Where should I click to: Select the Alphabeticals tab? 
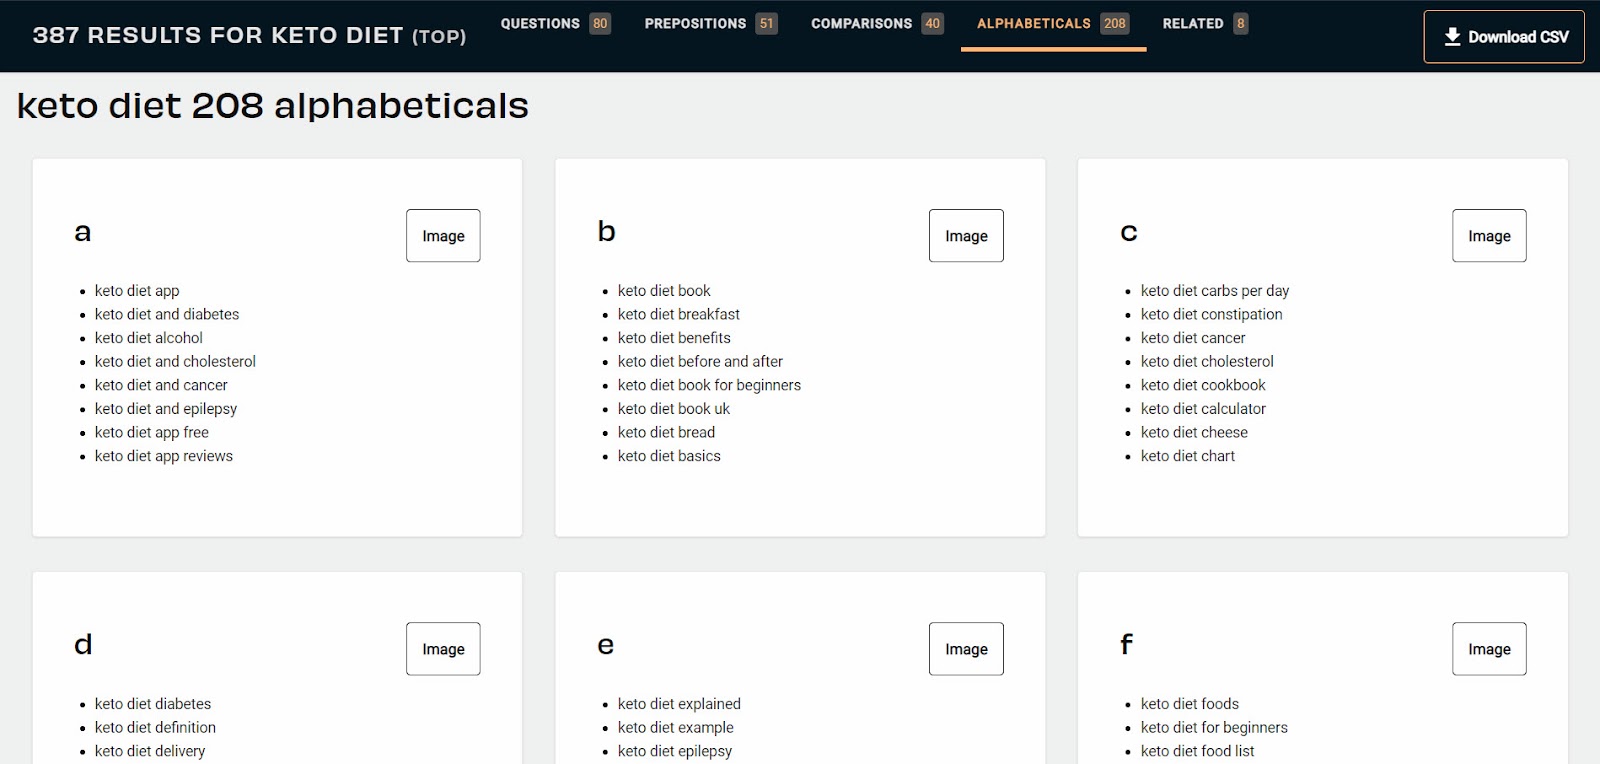1053,23
